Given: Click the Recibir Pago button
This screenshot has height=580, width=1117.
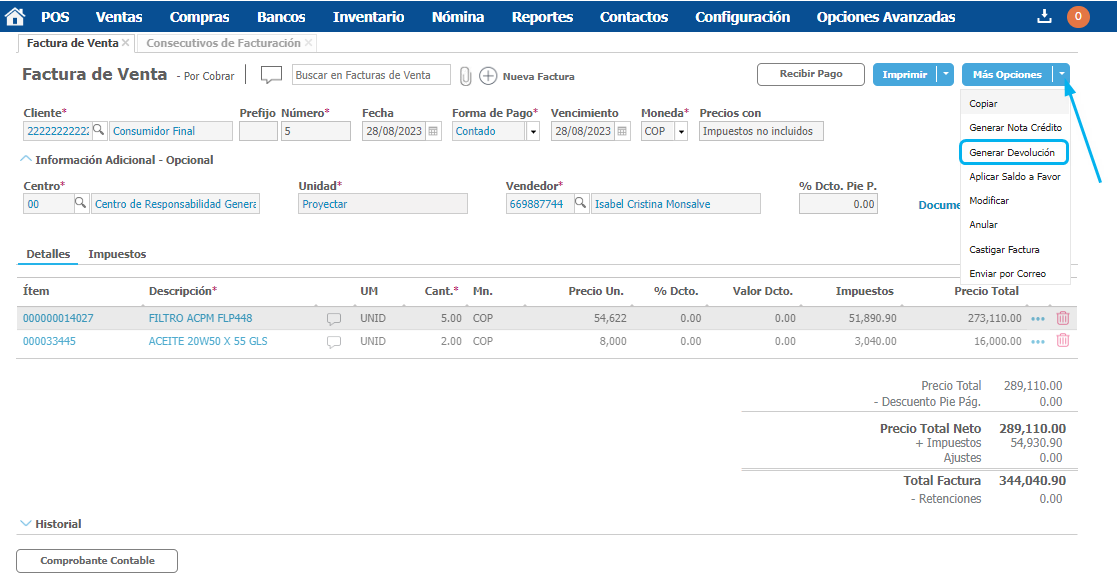Looking at the screenshot, I should (x=810, y=74).
